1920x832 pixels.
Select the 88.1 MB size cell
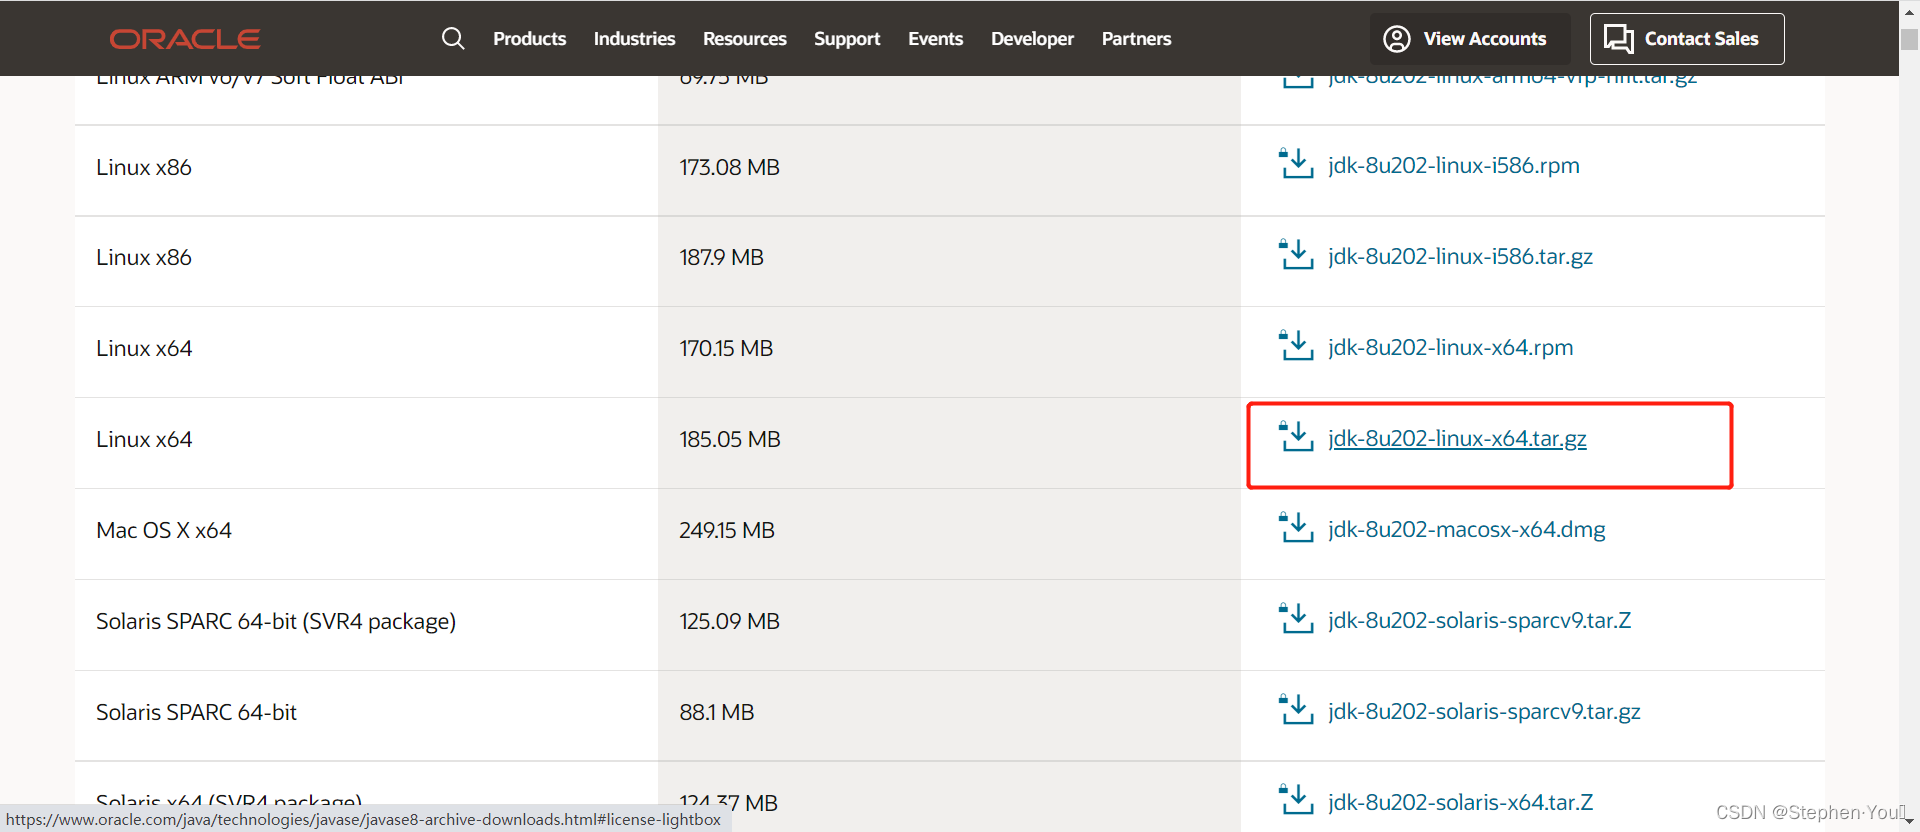click(949, 717)
